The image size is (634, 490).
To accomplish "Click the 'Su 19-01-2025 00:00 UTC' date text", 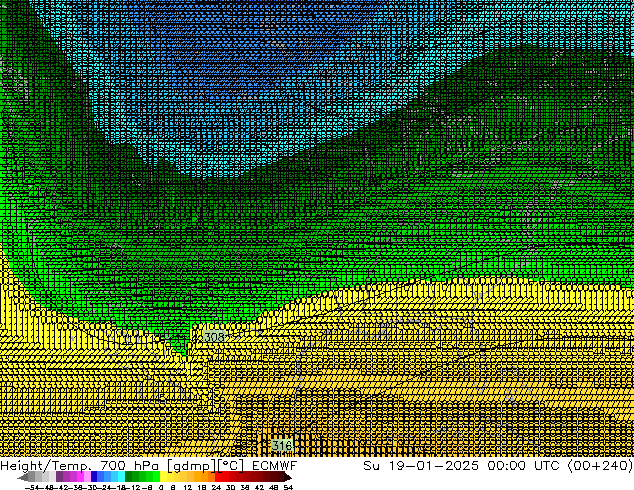I will click(461, 465).
